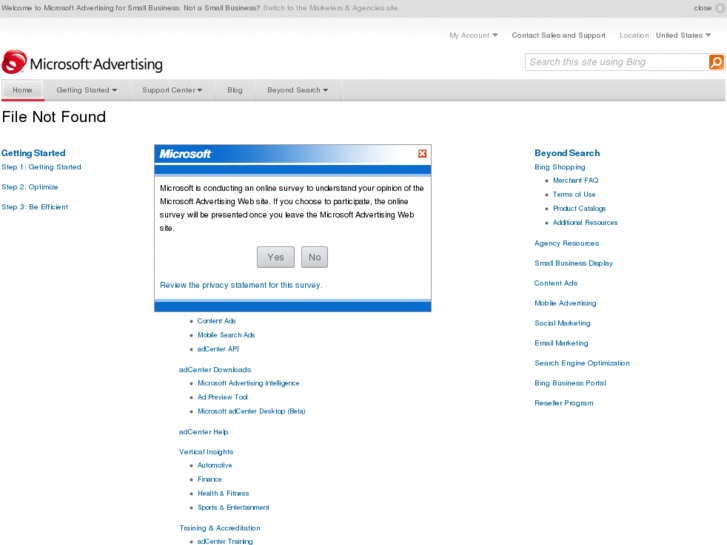
Task: Open Product Catalogs link
Action: point(579,209)
